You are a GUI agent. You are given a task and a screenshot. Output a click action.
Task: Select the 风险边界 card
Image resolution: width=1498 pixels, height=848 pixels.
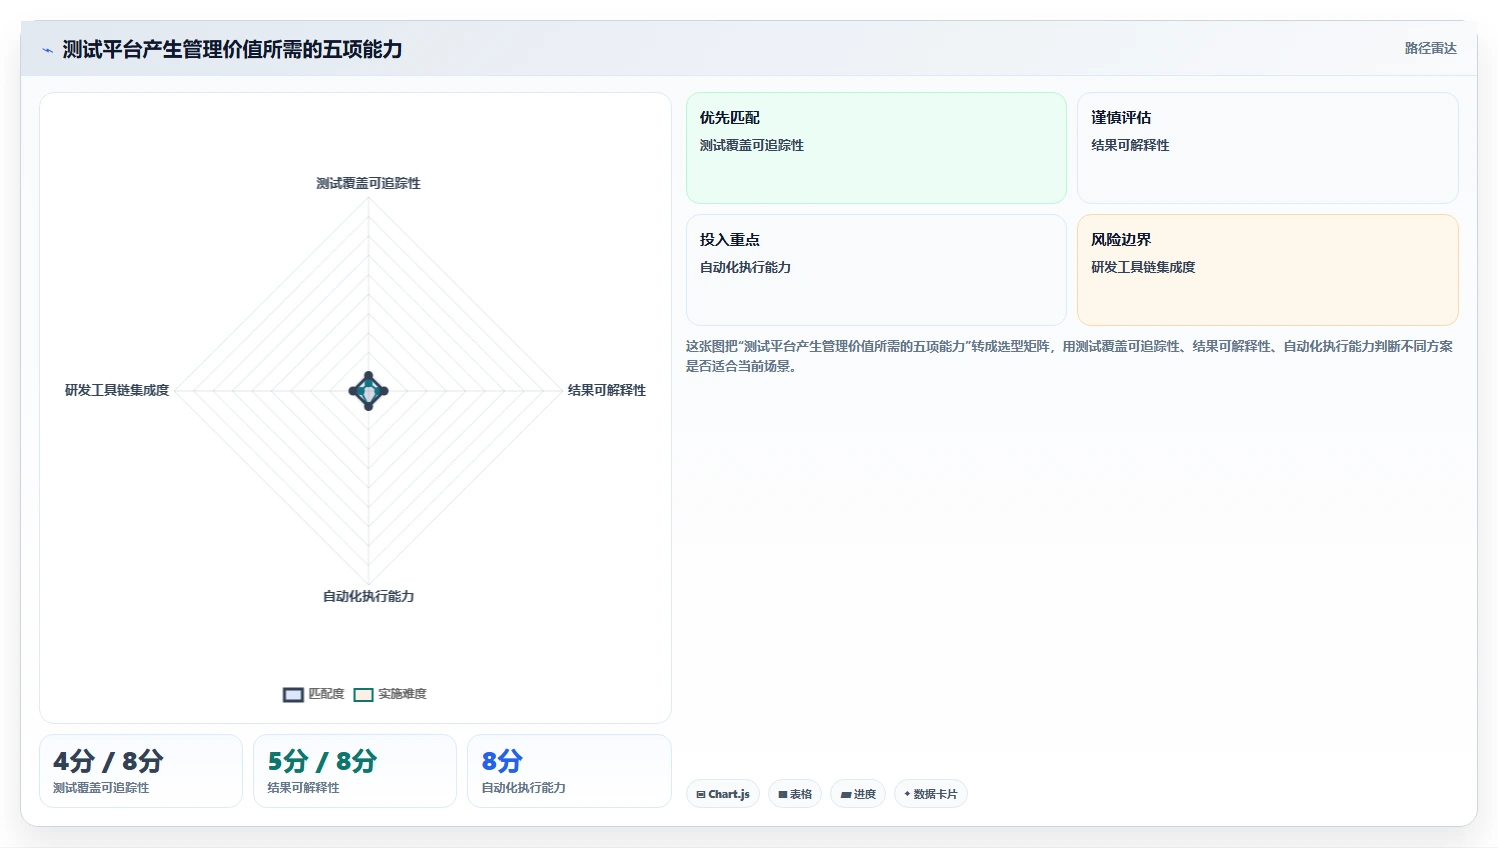1267,270
